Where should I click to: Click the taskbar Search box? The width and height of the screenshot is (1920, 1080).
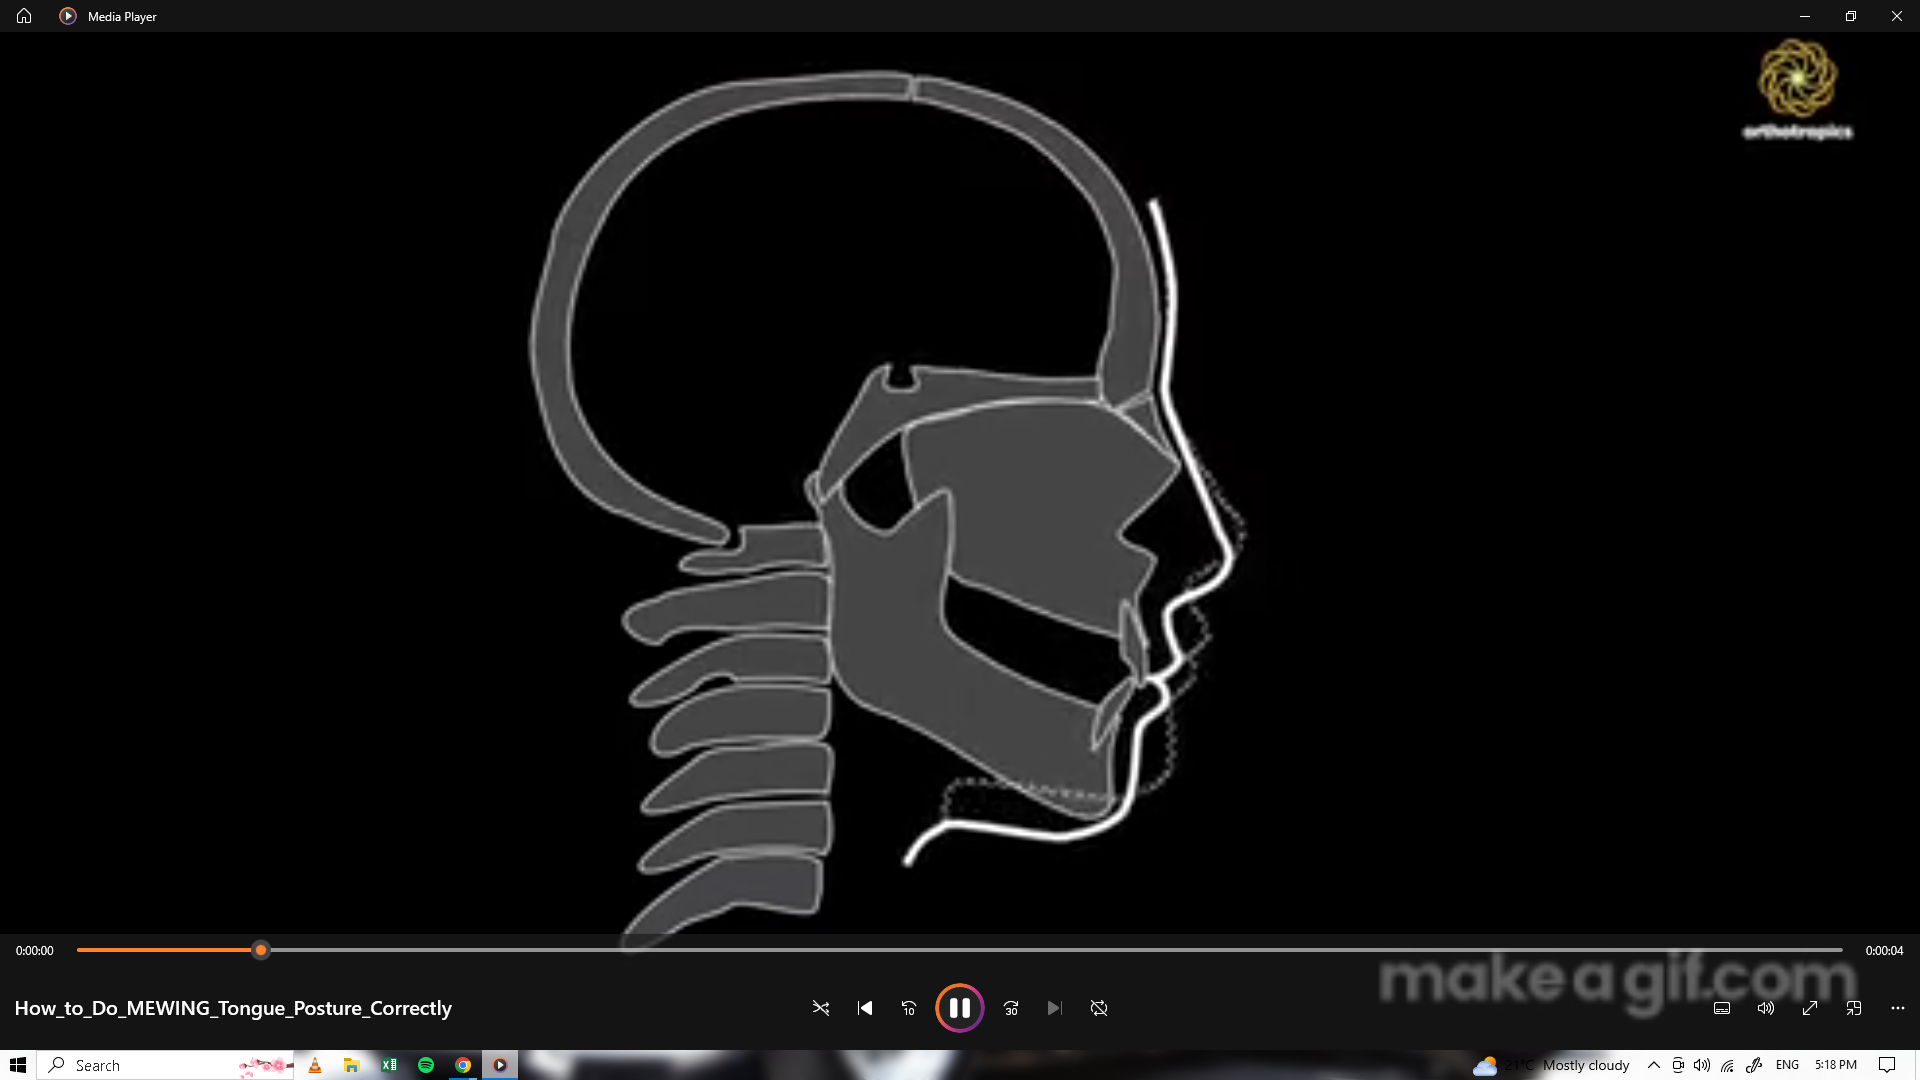pyautogui.click(x=150, y=1065)
